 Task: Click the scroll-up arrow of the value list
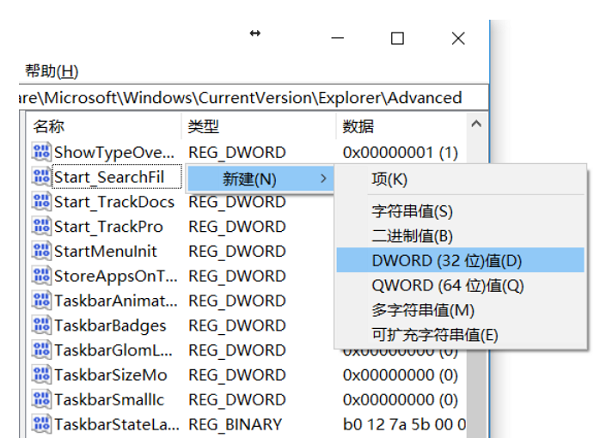[476, 124]
